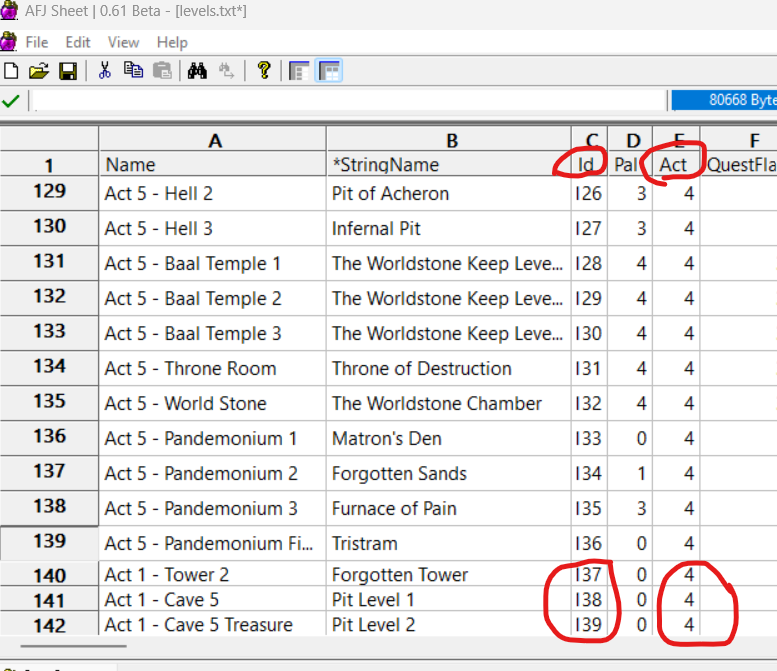
Task: Click the QuestFla header cell
Action: (739, 164)
